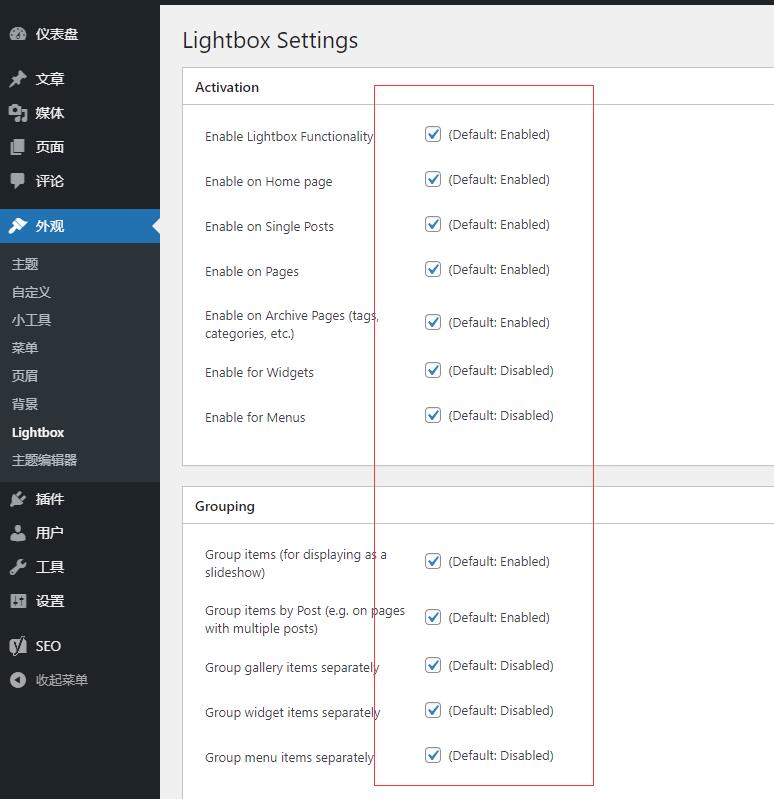
Task: Click the dashboard gauge icon
Action: (x=18, y=34)
